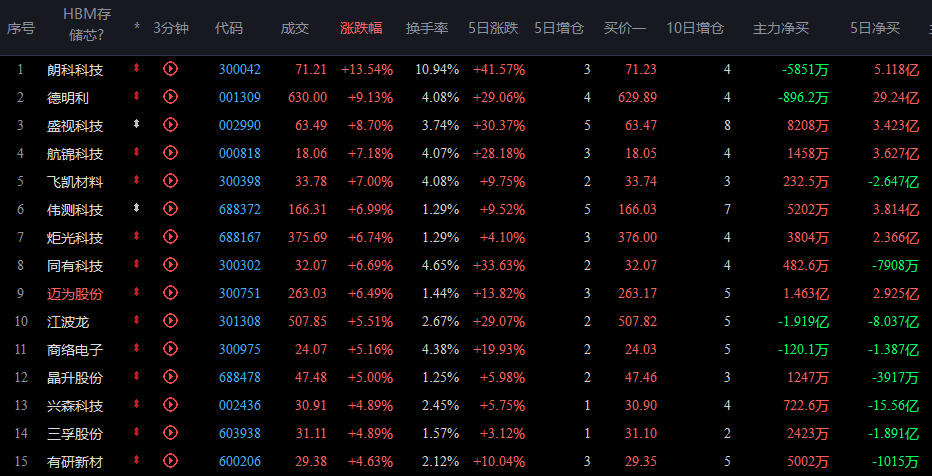
Task: Click 5-day net buy -15.56亿
Action: (x=893, y=406)
